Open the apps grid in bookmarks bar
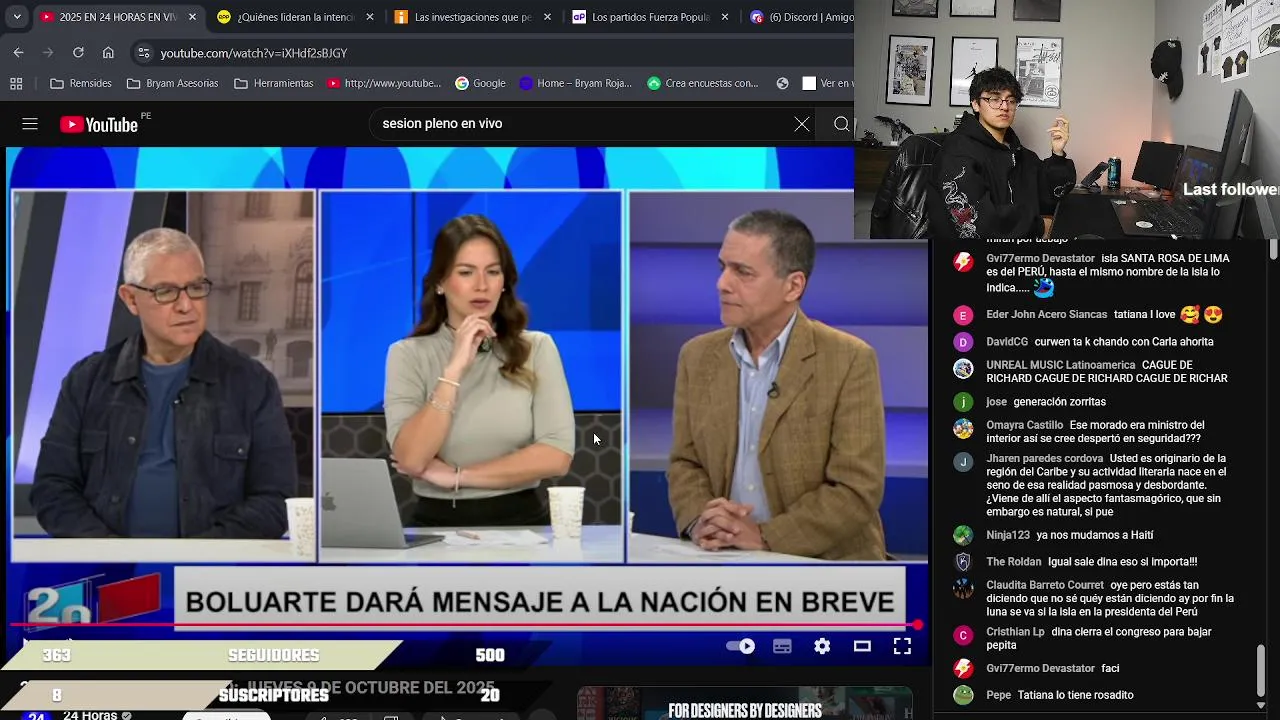The height and width of the screenshot is (720, 1280). (16, 83)
